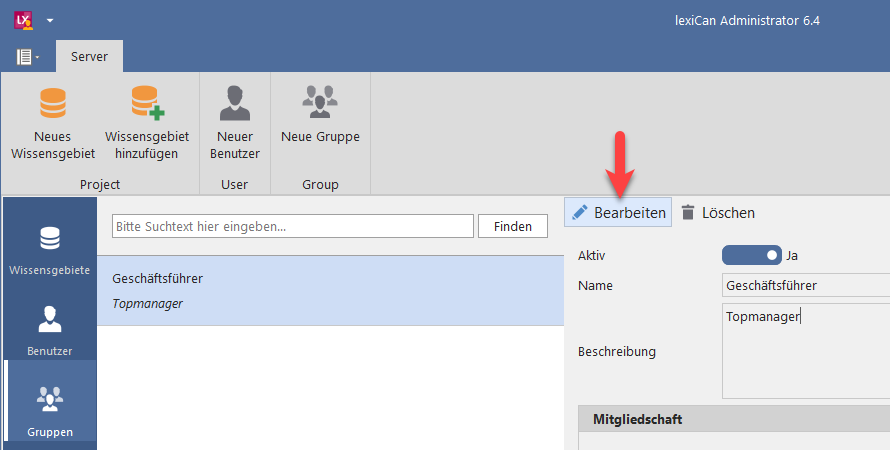Click the Wissensgebiet hinzufügen icon
The image size is (890, 450).
(146, 105)
